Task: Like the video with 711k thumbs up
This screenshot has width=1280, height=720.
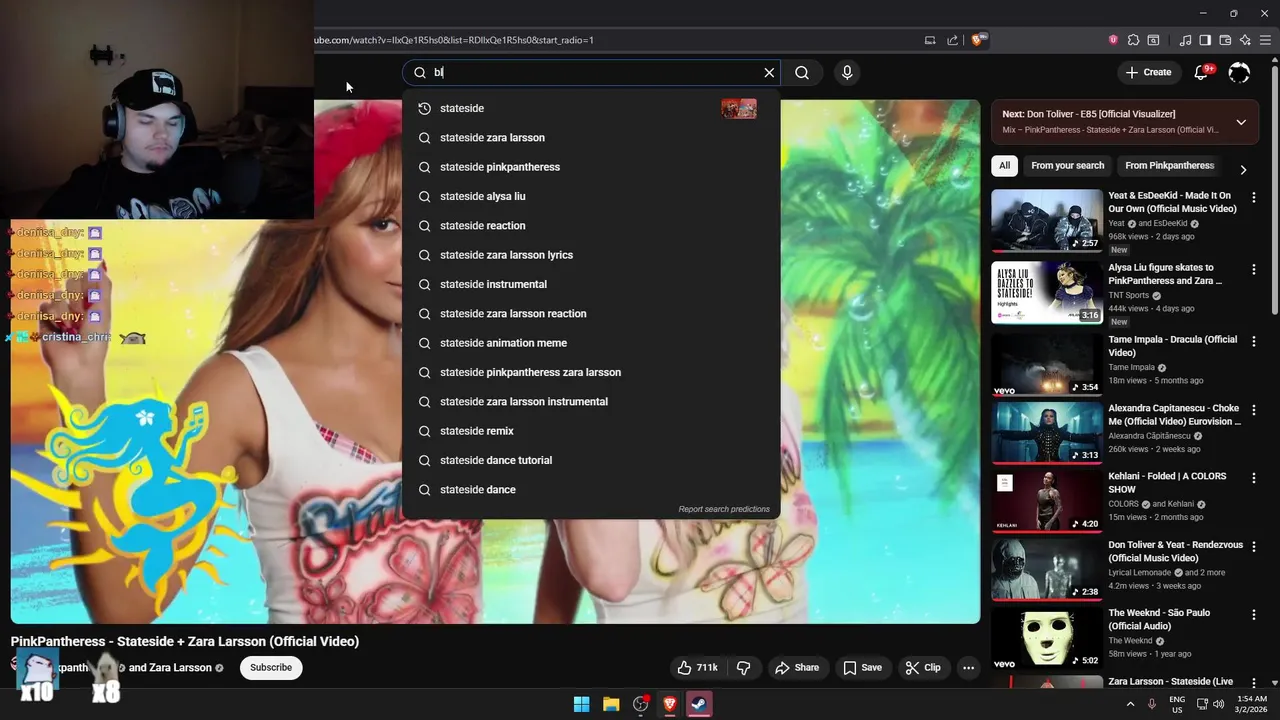Action: [x=698, y=667]
